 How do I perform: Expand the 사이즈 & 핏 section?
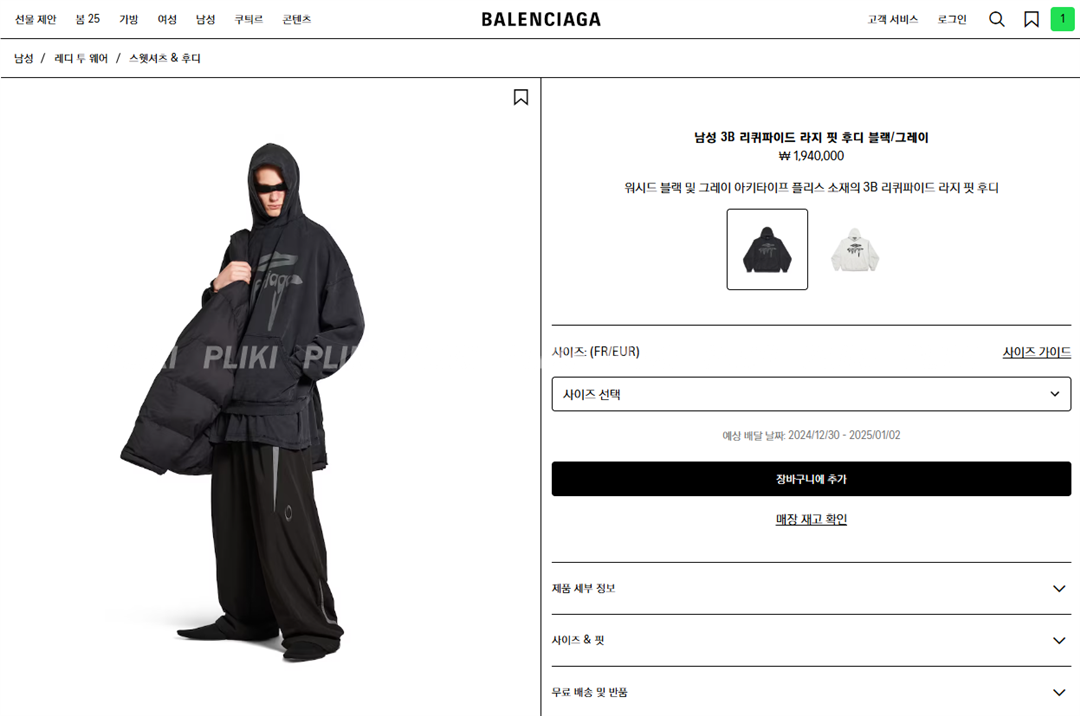tap(811, 640)
